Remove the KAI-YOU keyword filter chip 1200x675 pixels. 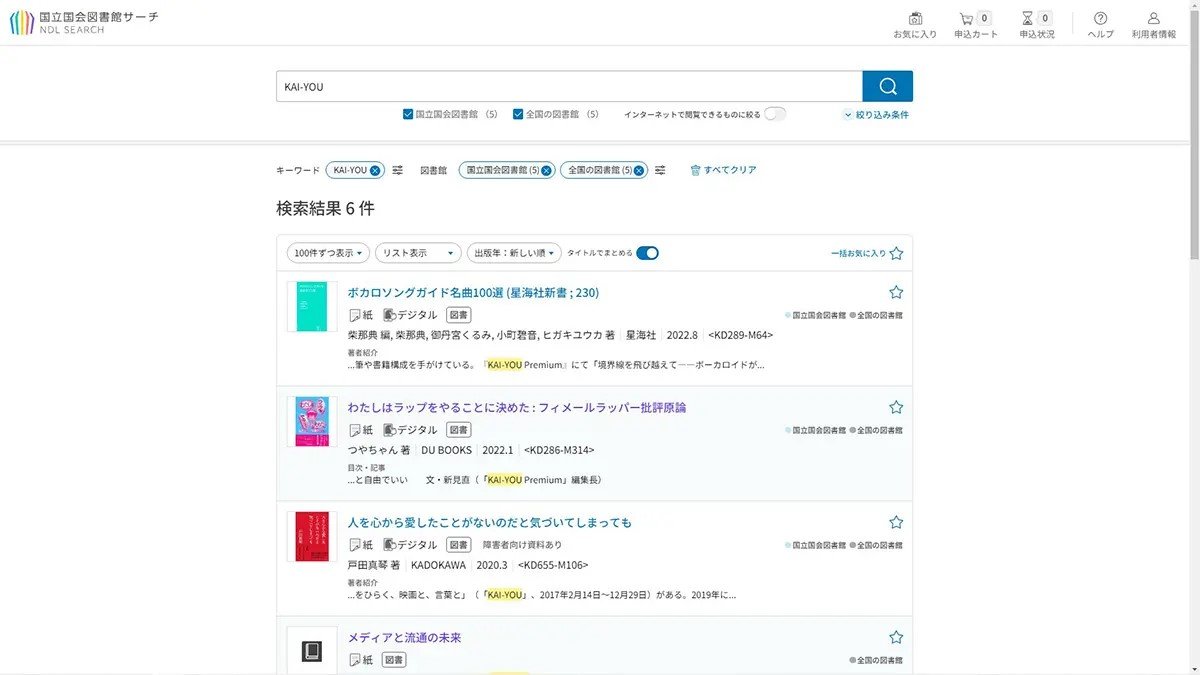[375, 170]
